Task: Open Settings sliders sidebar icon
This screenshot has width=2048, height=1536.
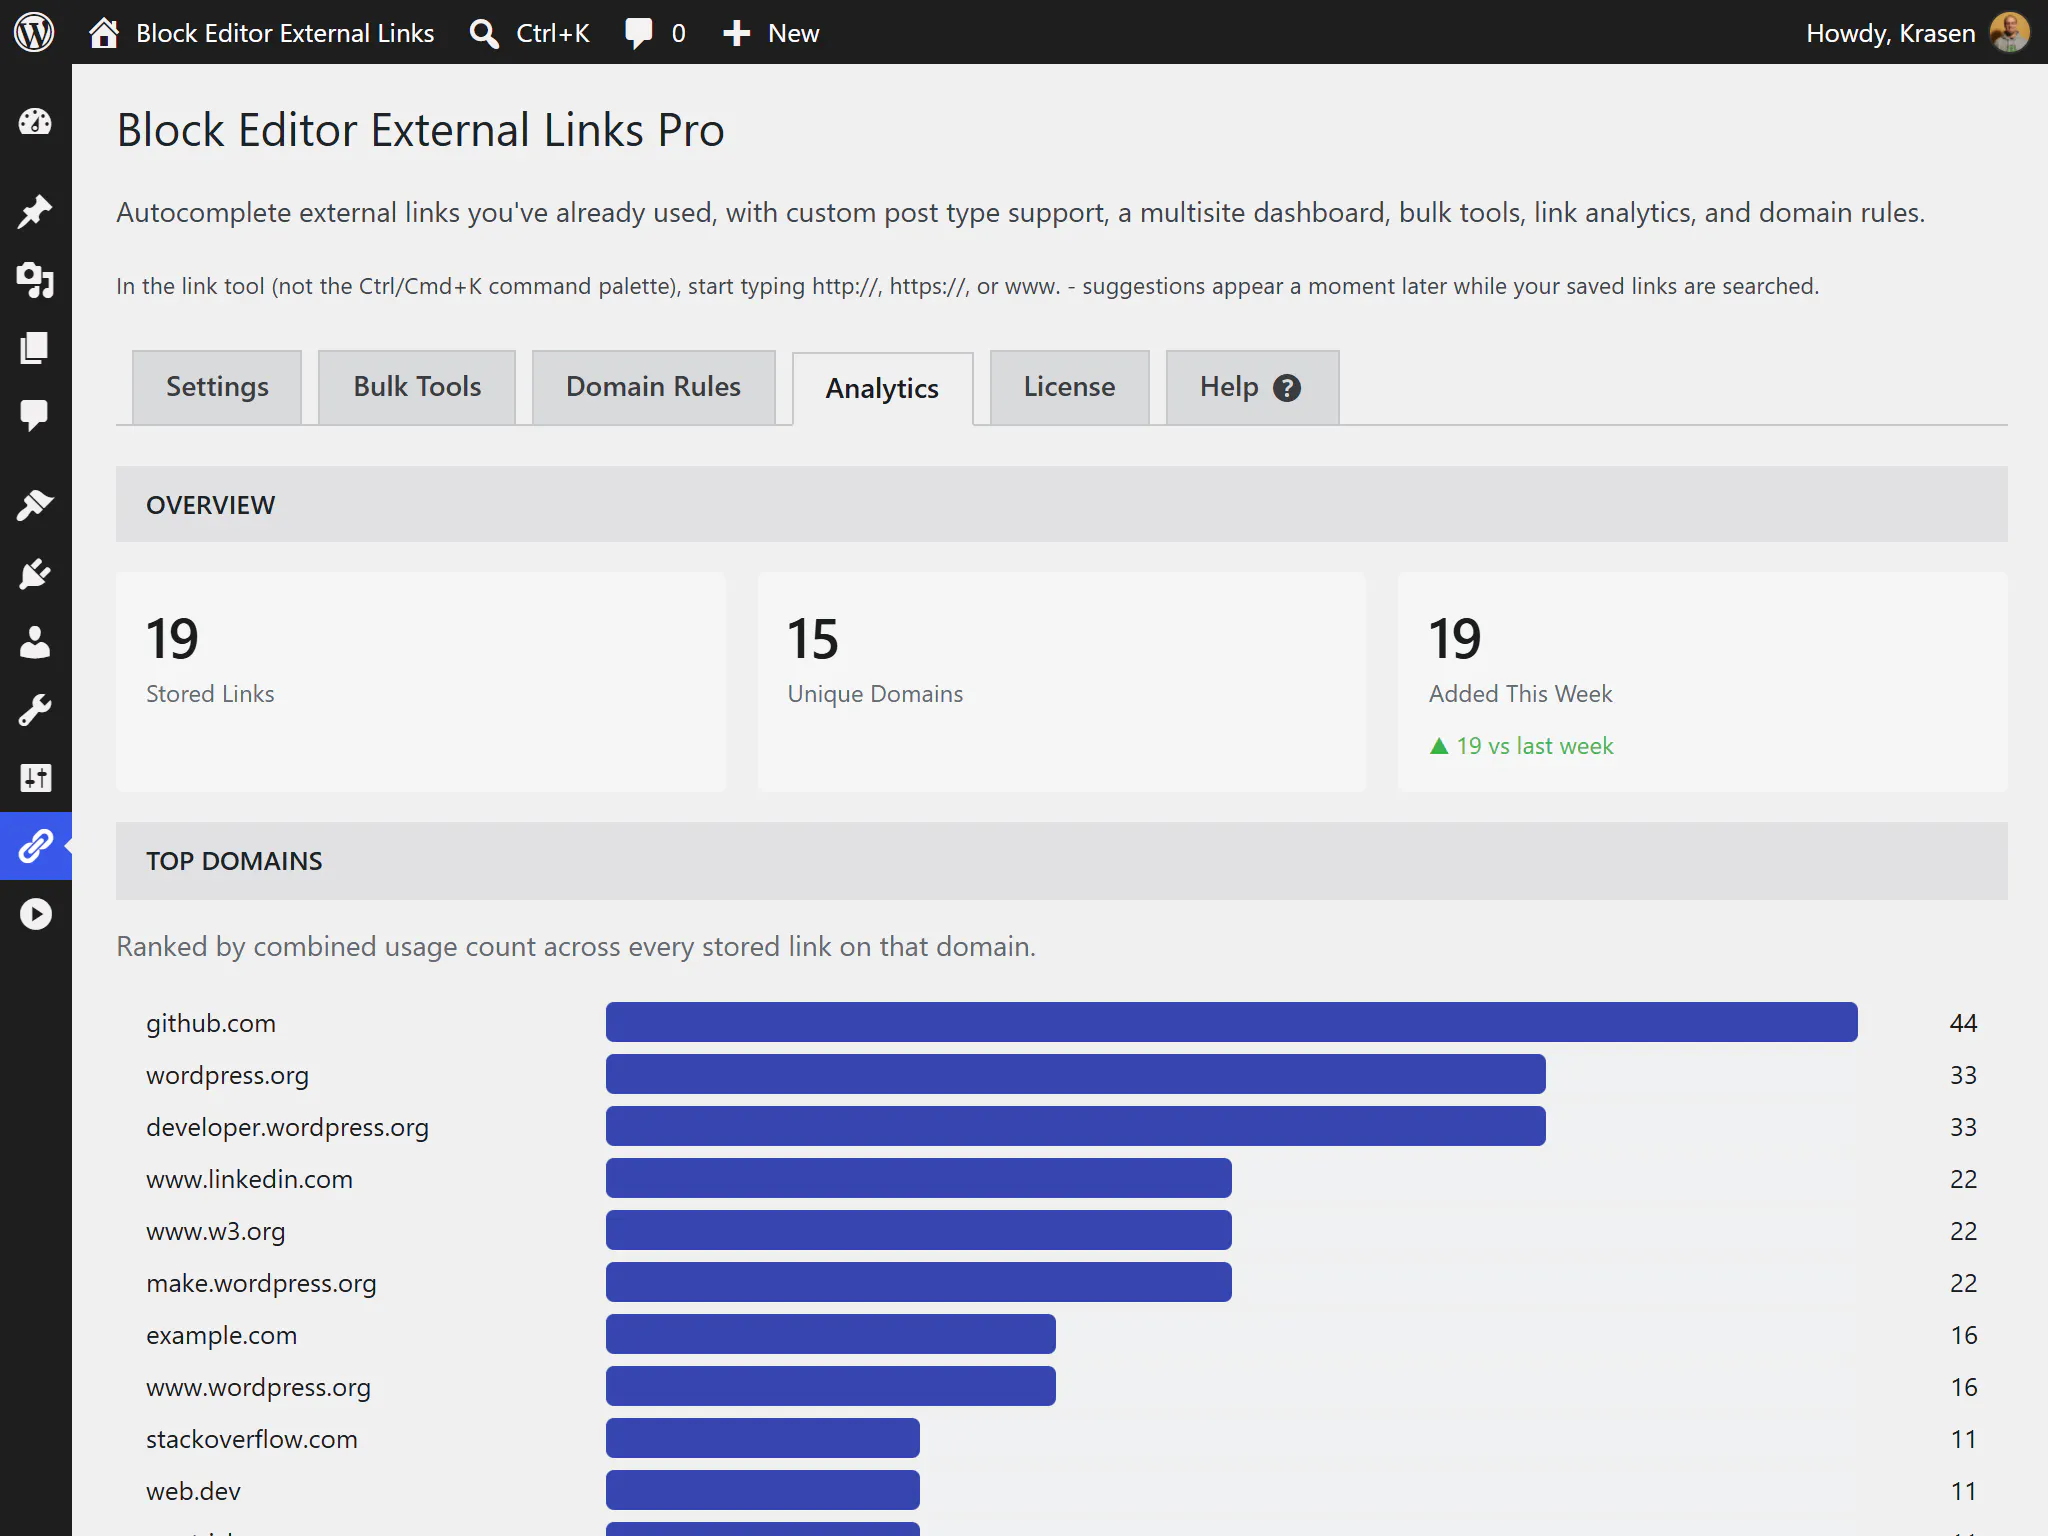Action: click(35, 778)
